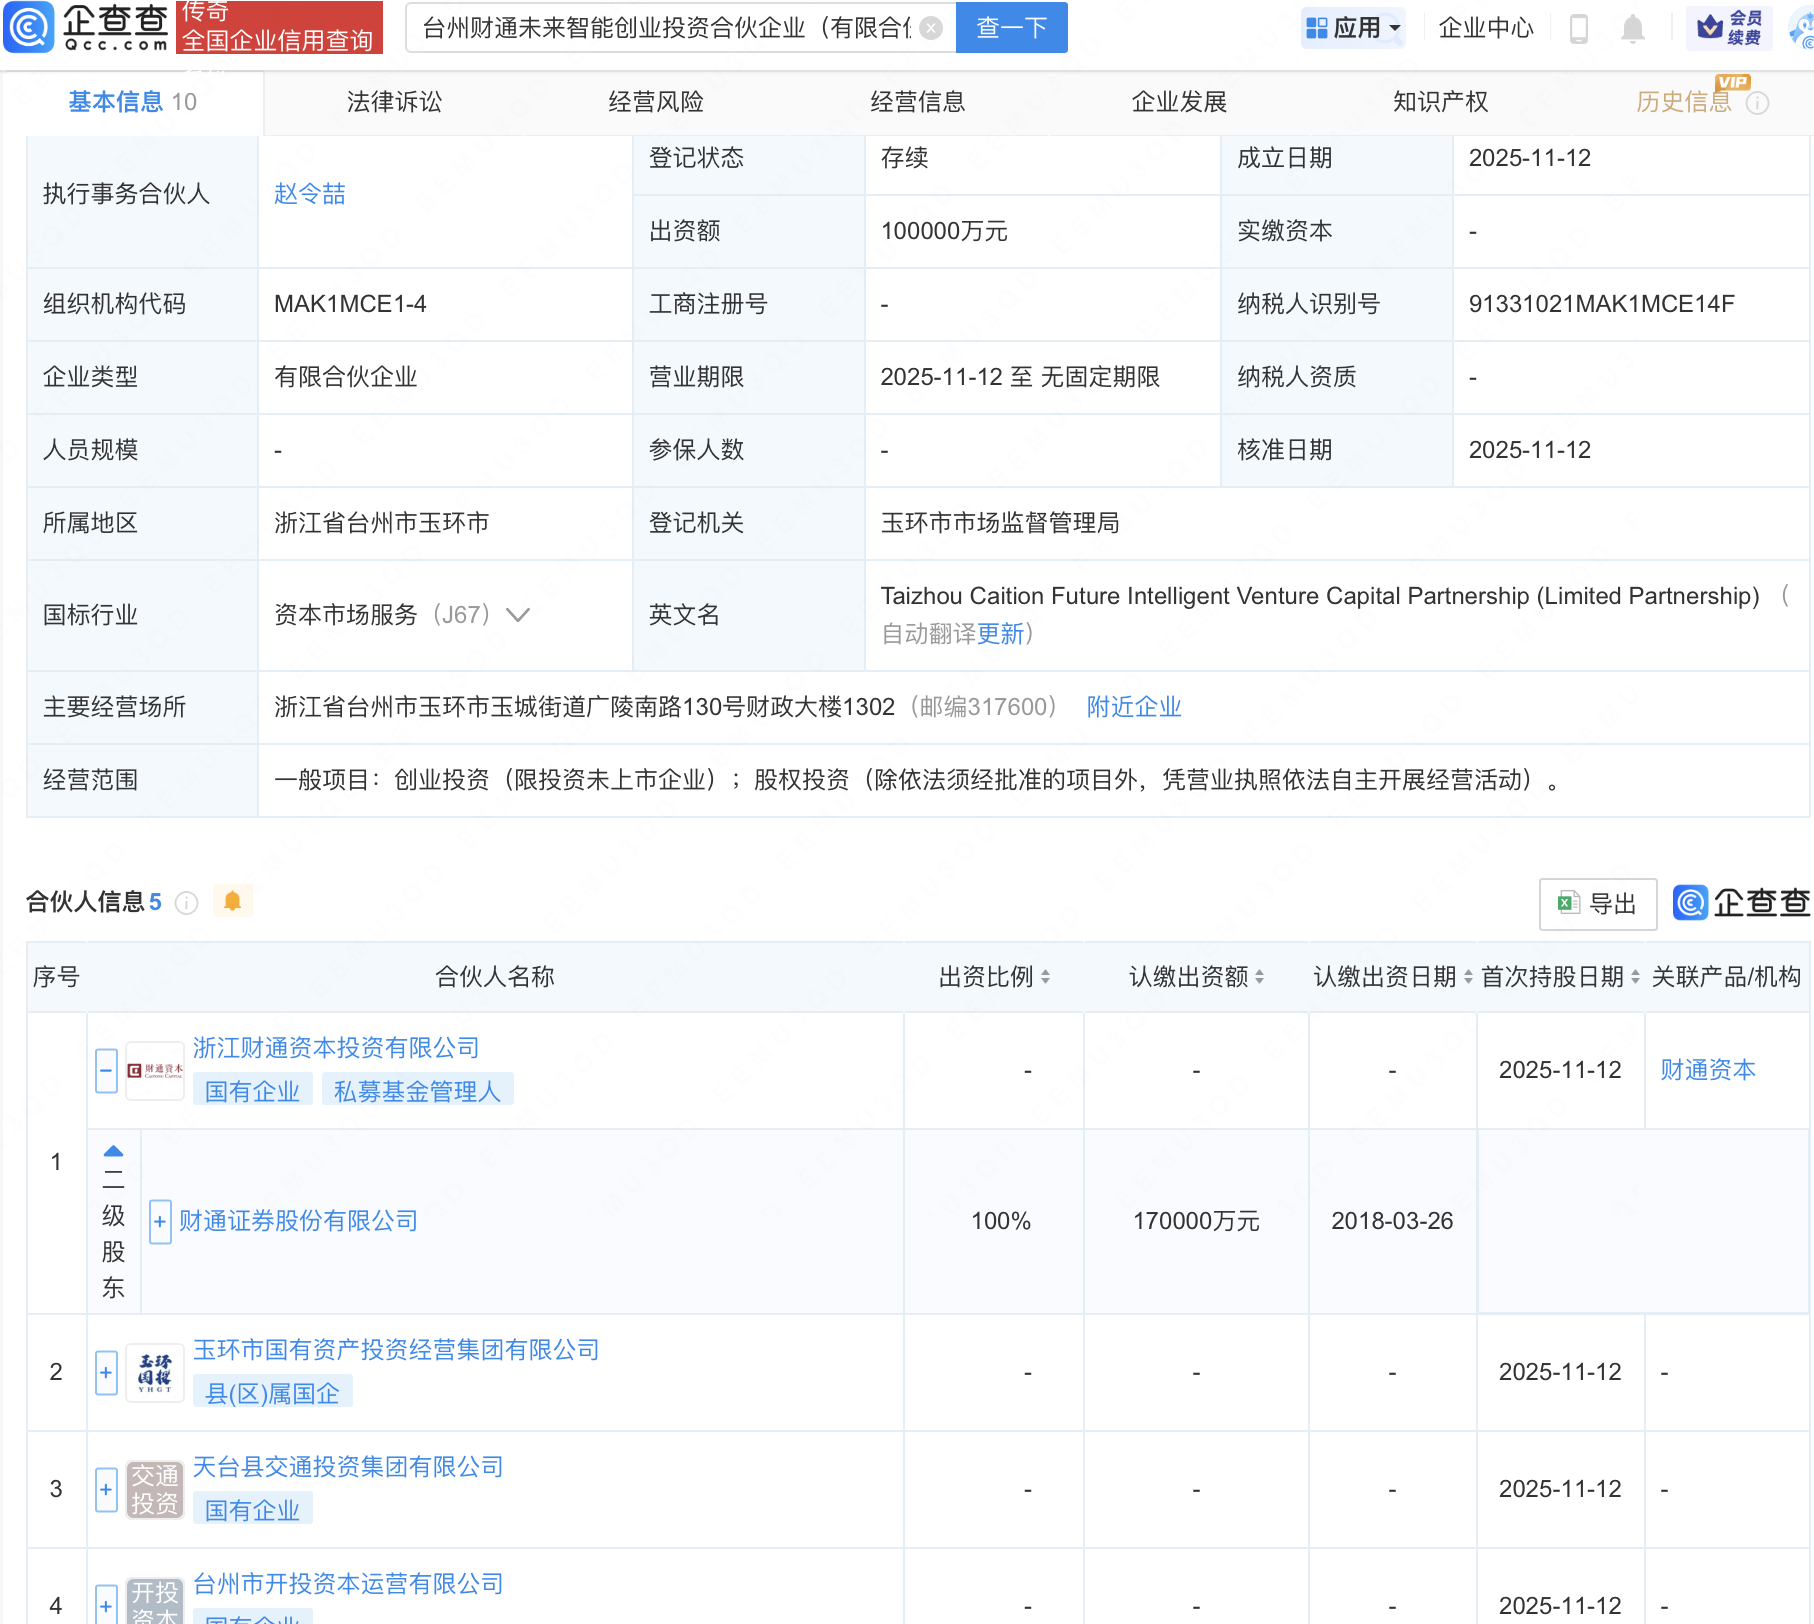Expand the 资本市场服务 industry chevron
The width and height of the screenshot is (1814, 1624).
pyautogui.click(x=518, y=614)
